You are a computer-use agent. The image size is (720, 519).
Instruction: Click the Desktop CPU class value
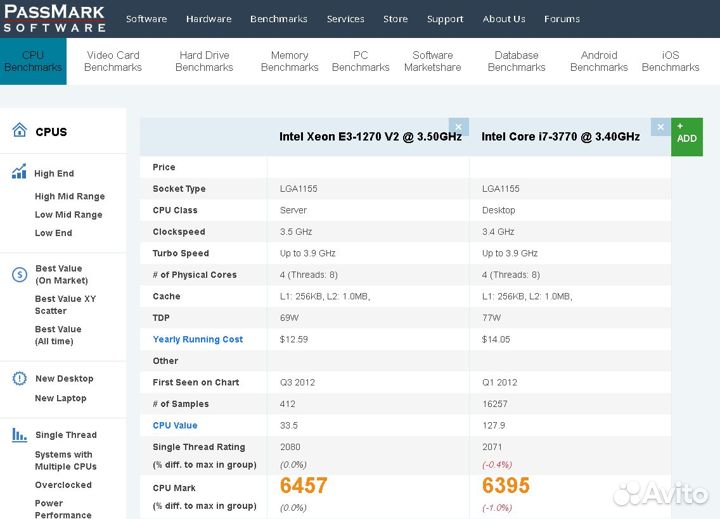coord(498,210)
